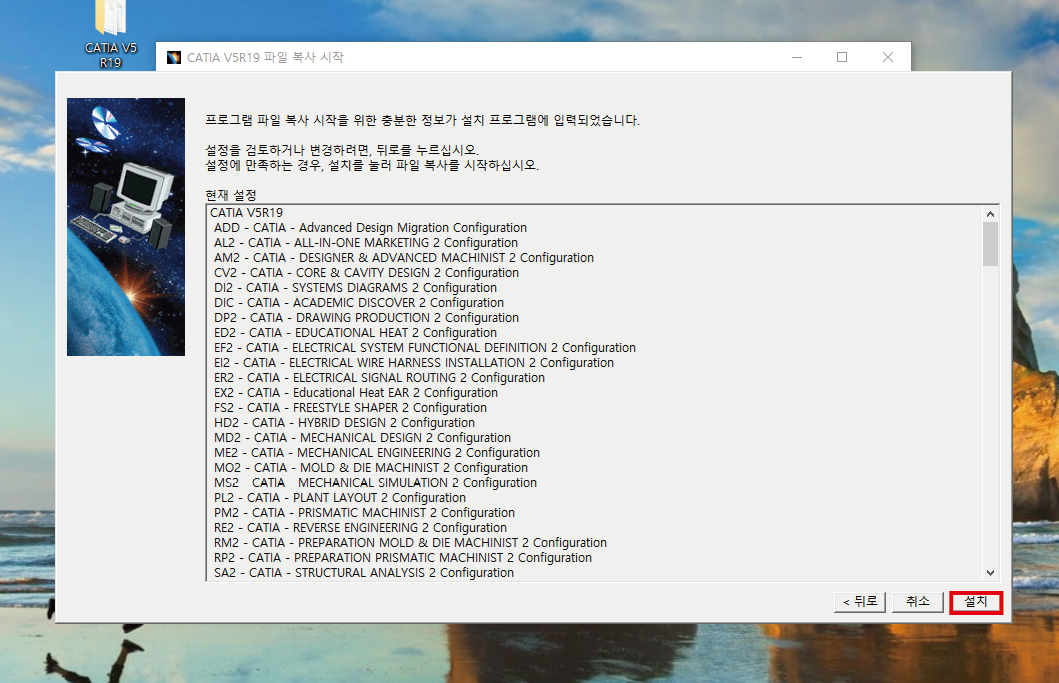Click the CATIA icon in the title bar

[174, 57]
